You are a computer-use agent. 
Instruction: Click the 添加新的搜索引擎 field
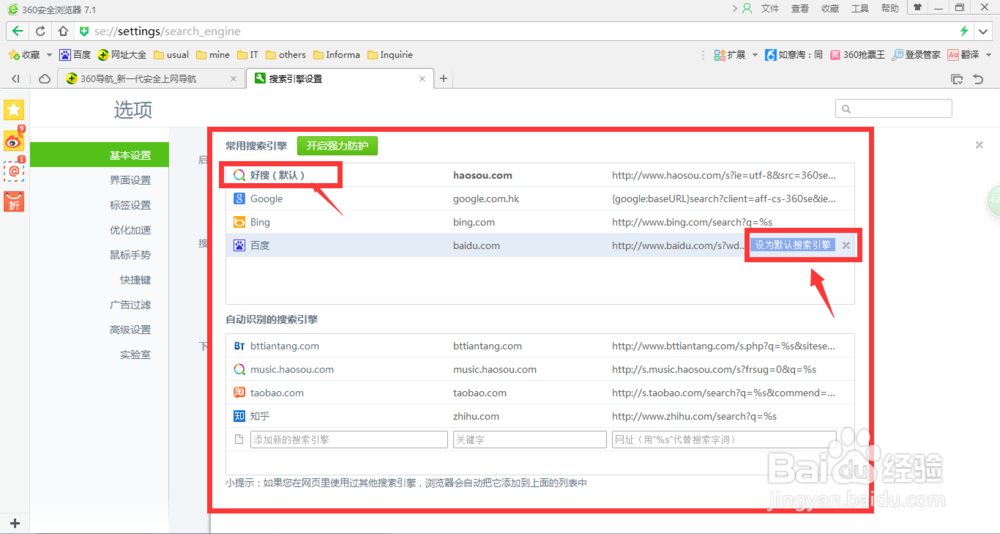349,440
